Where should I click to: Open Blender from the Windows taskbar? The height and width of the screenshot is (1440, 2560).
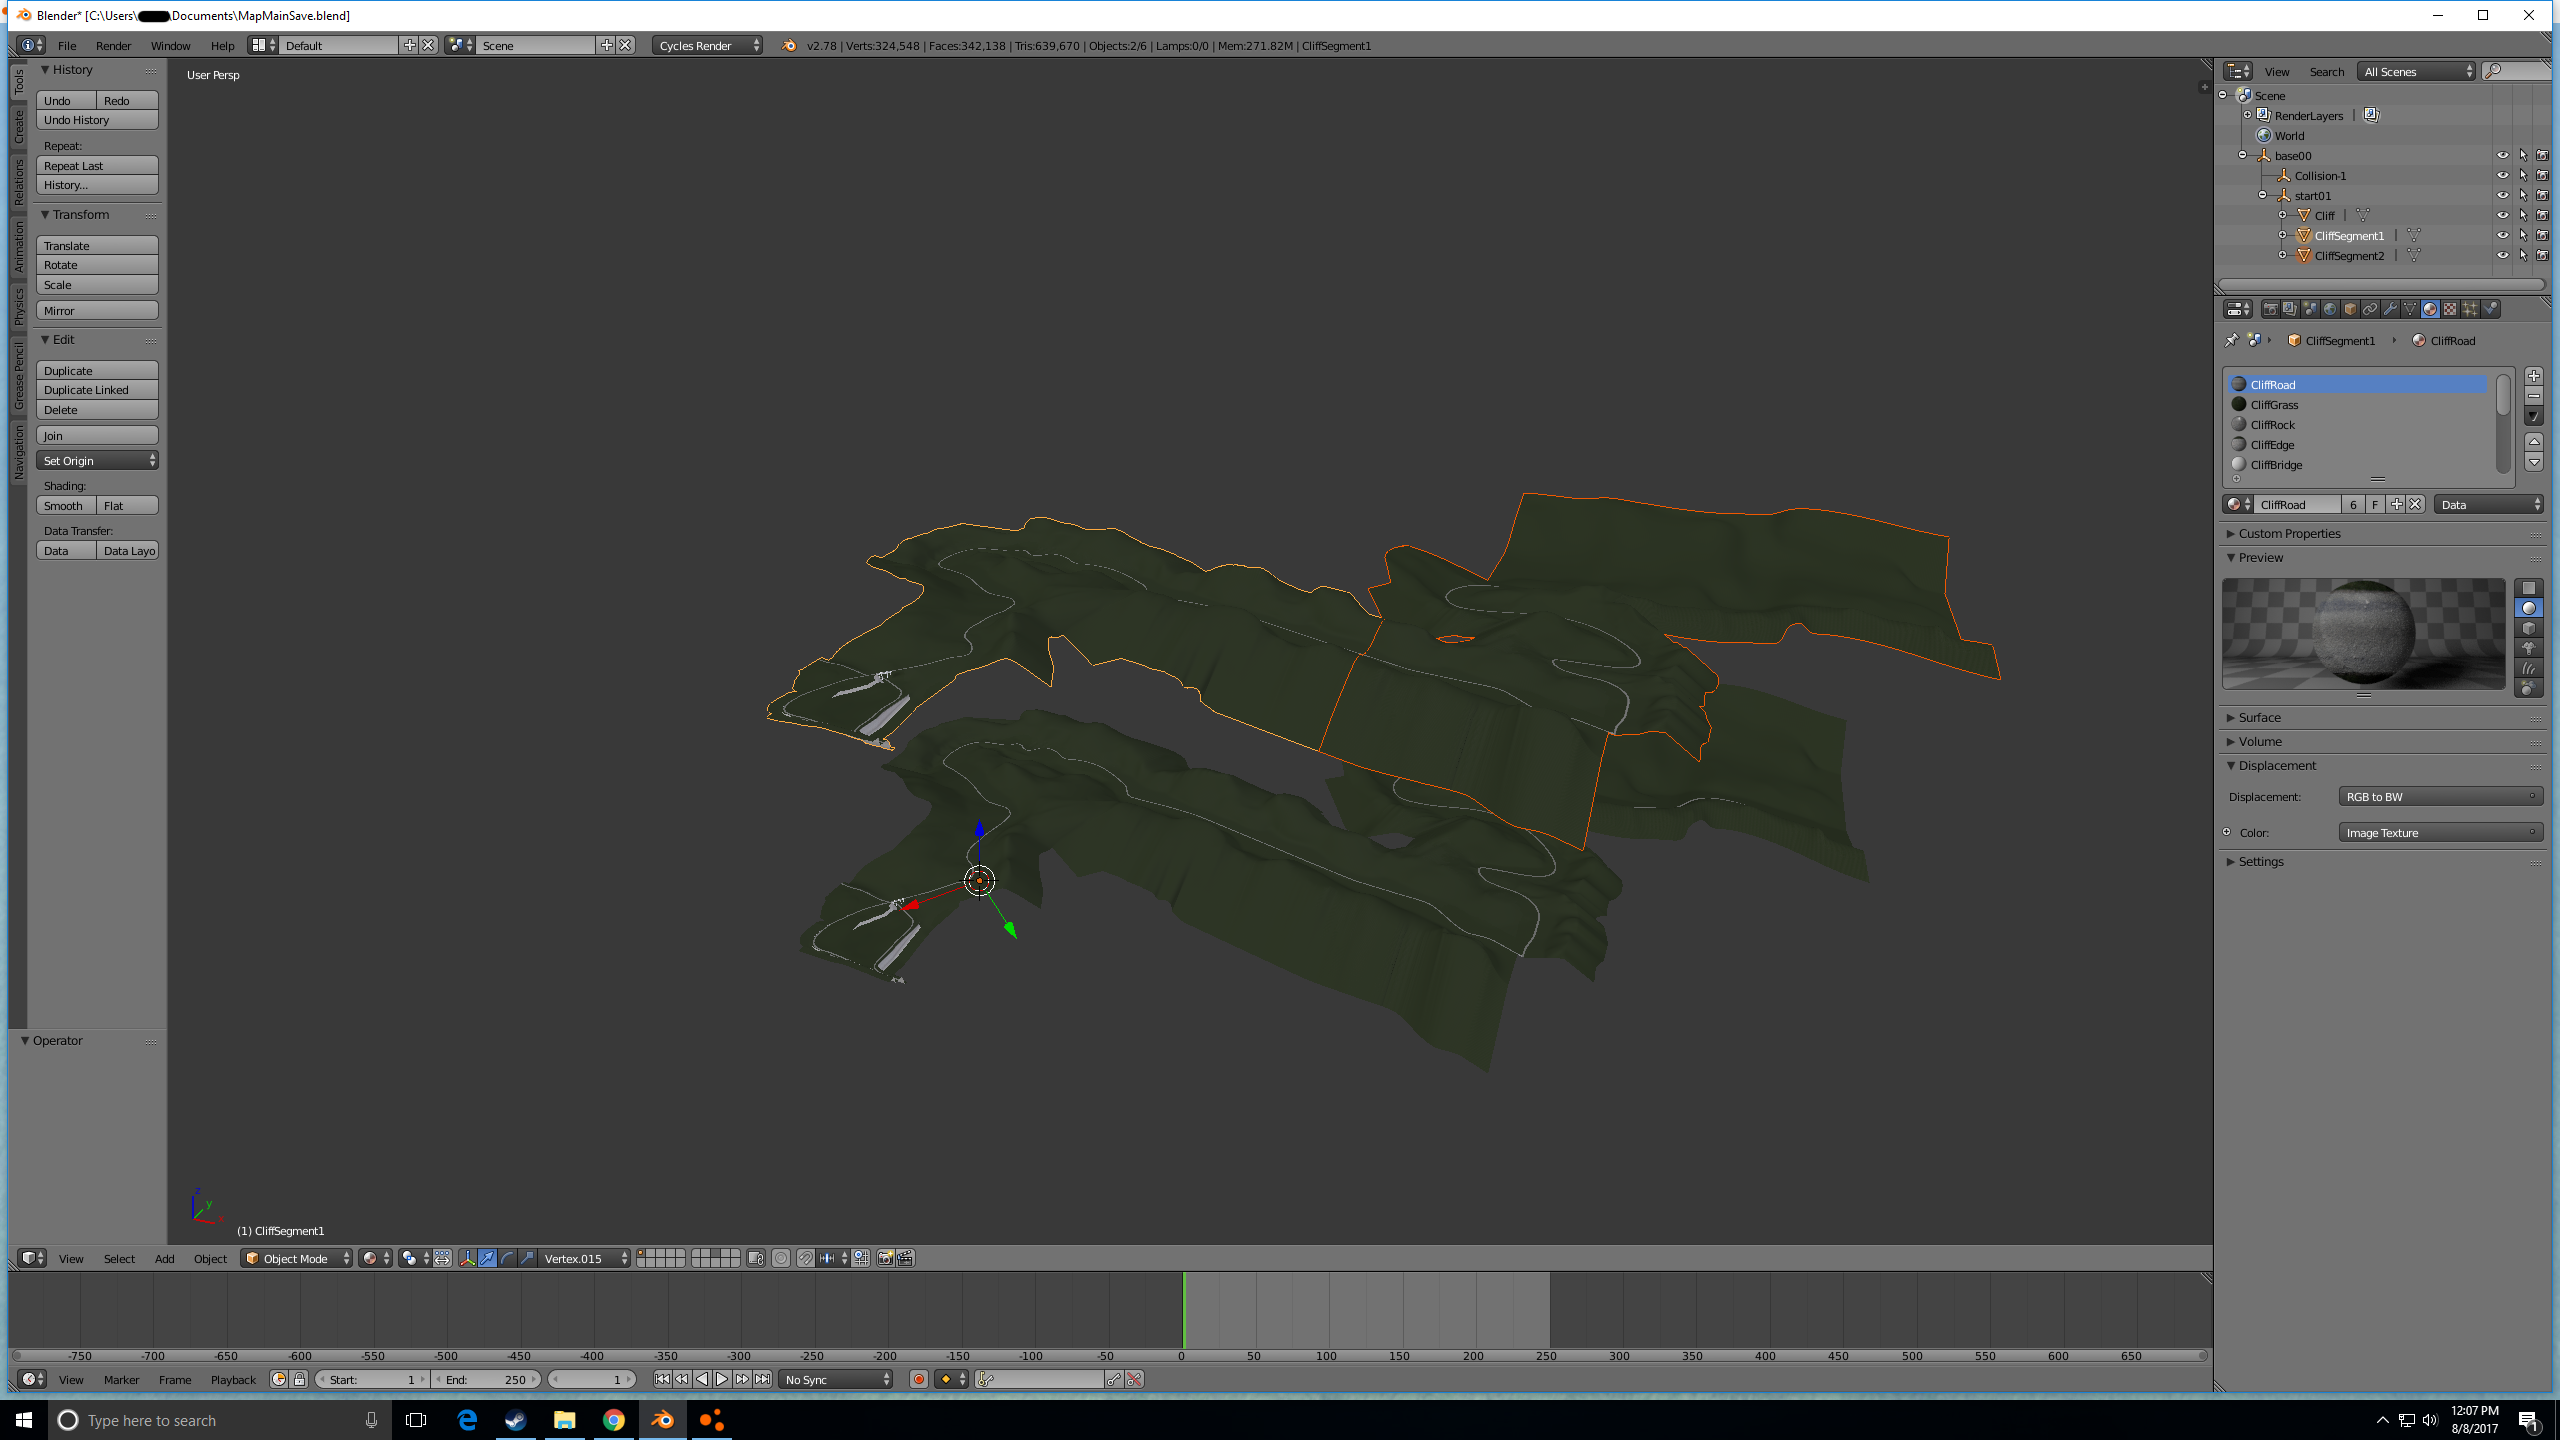coord(663,1420)
